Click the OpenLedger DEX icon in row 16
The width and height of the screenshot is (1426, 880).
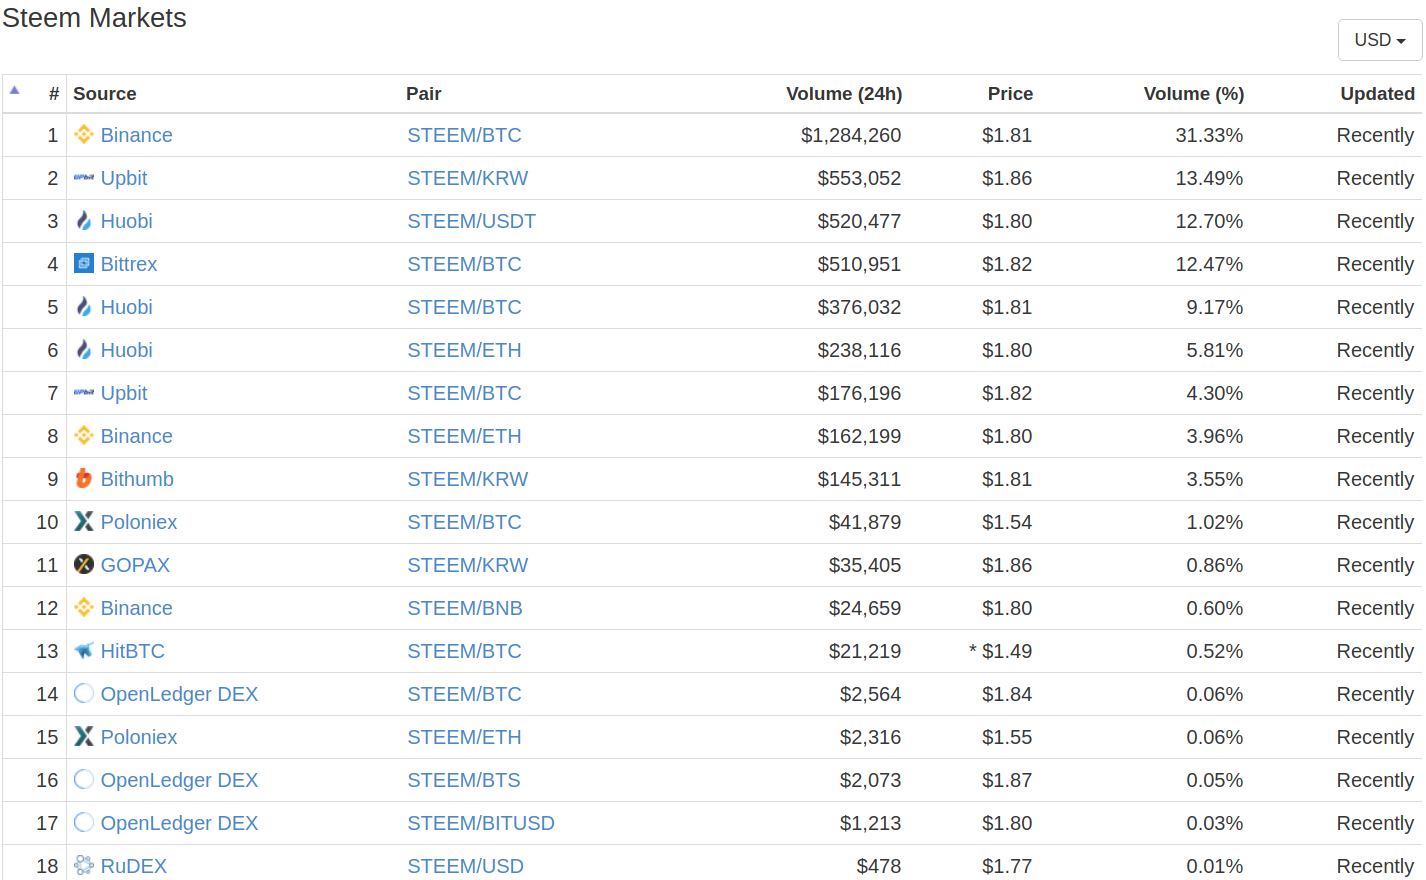[84, 779]
